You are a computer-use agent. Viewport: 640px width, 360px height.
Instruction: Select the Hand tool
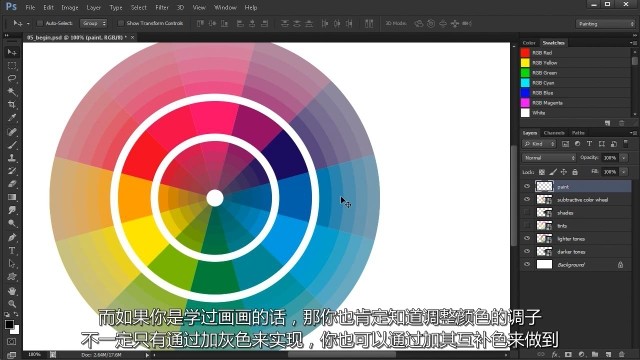[12, 291]
